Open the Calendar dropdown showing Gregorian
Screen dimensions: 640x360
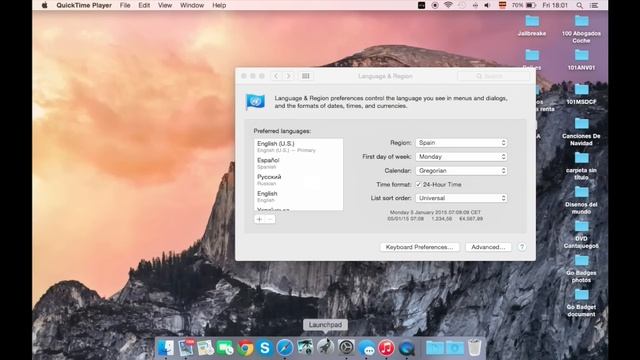pos(461,171)
